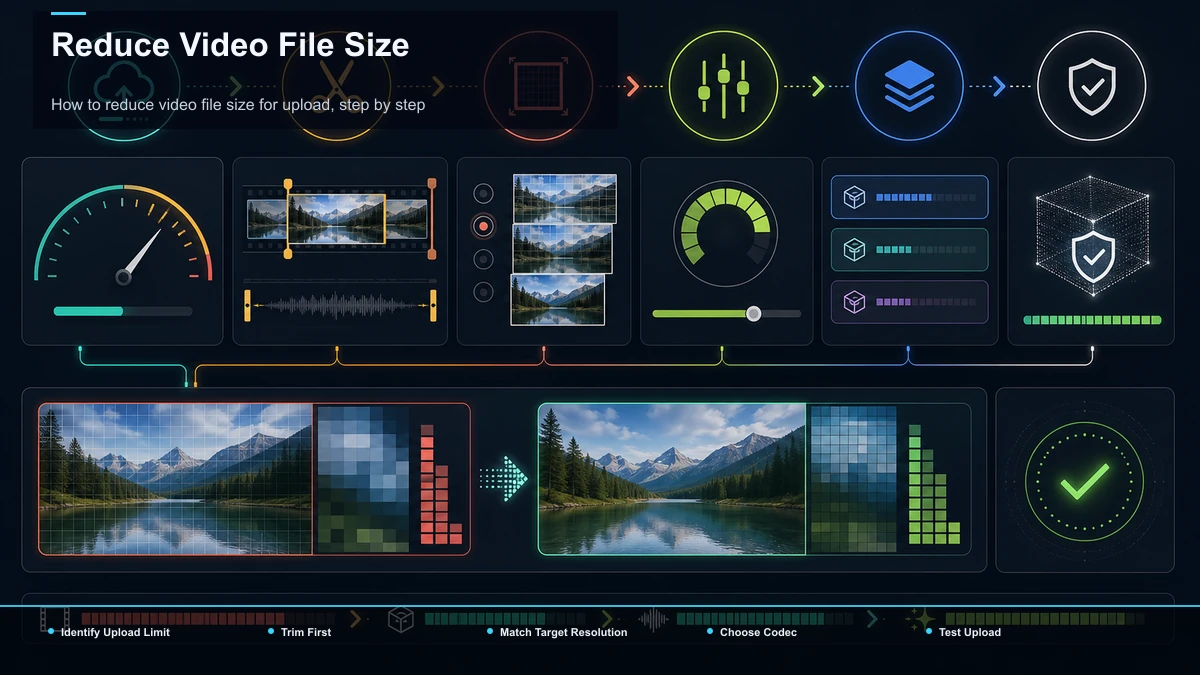Click the red bar chart beside original preview
The image size is (1200, 675).
tap(441, 484)
